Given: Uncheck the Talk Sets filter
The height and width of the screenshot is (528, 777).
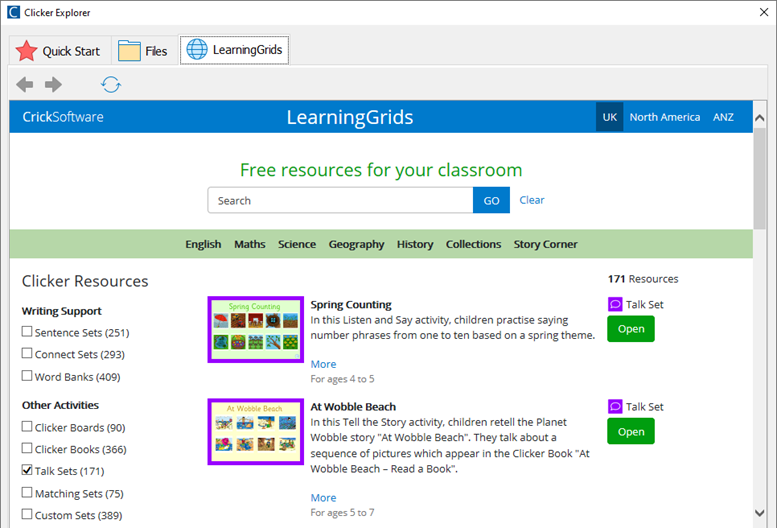Looking at the screenshot, I should [27, 471].
